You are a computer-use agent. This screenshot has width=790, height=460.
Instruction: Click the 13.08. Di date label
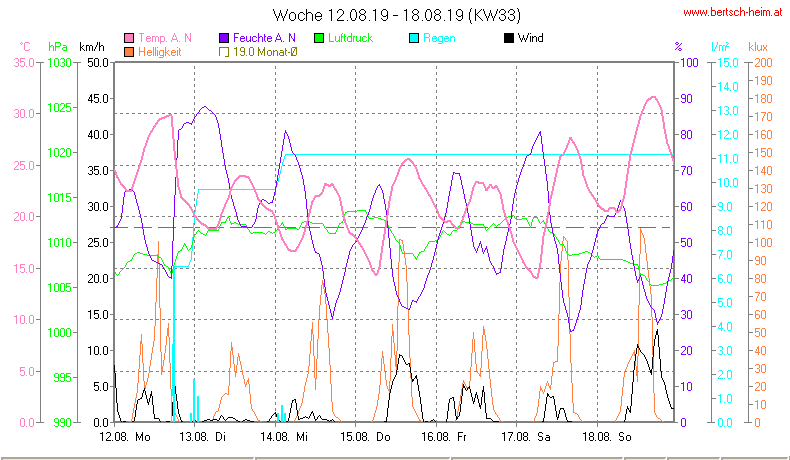[203, 437]
